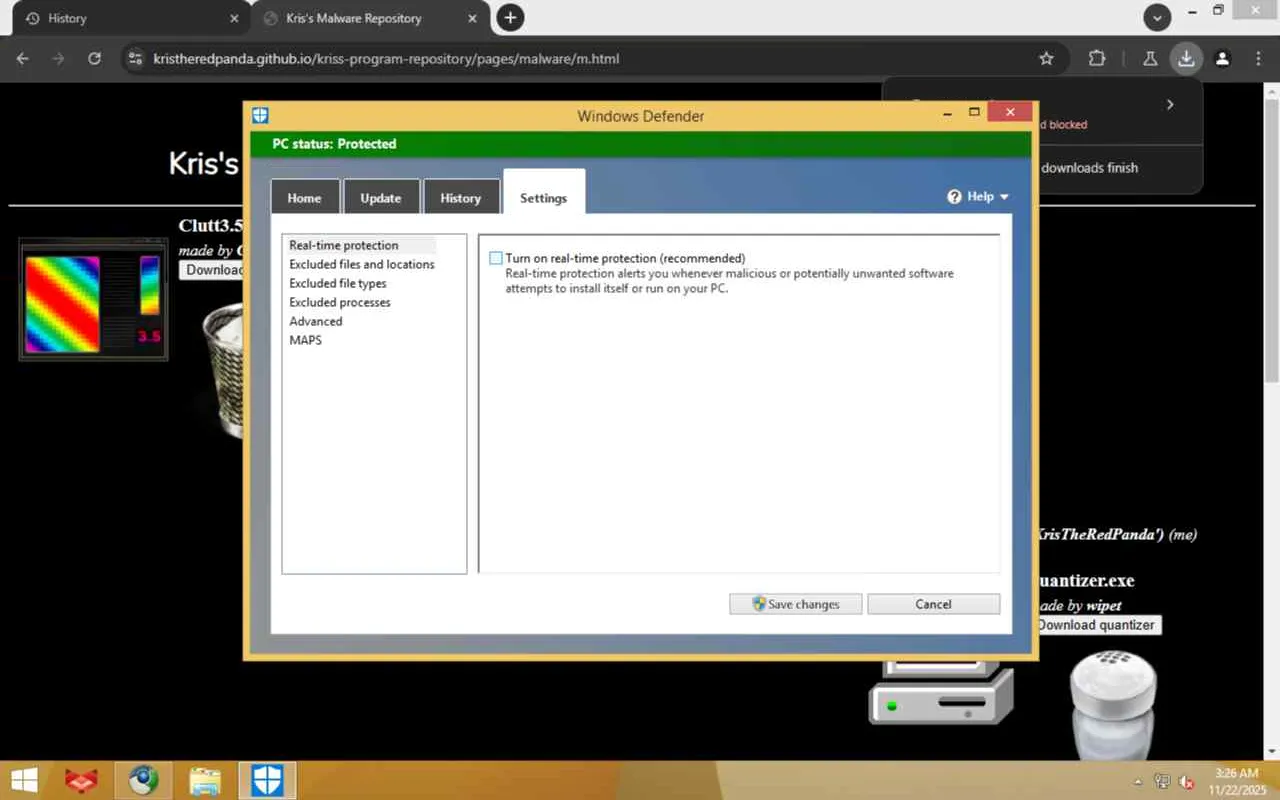Screen dimensions: 1280x800
Task: Minimize the Windows Defender window
Action: 946,112
